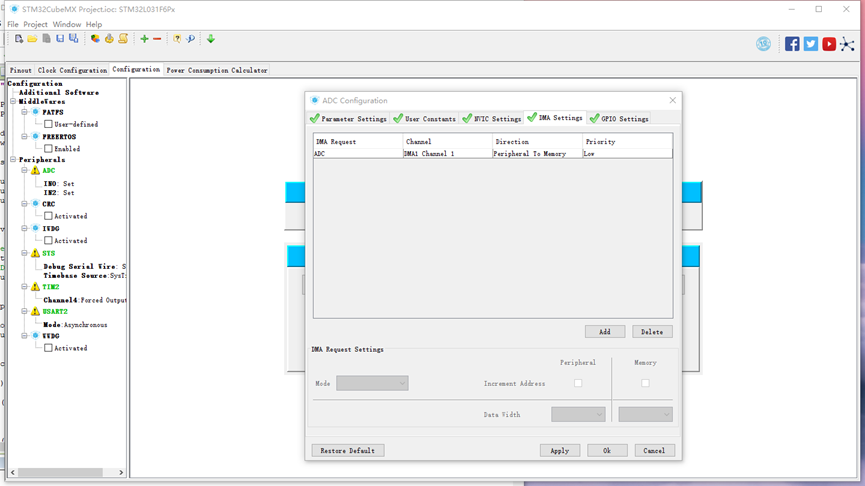Screen dimensions: 865x486
Task: Open the ST community round icon
Action: [x=763, y=44]
